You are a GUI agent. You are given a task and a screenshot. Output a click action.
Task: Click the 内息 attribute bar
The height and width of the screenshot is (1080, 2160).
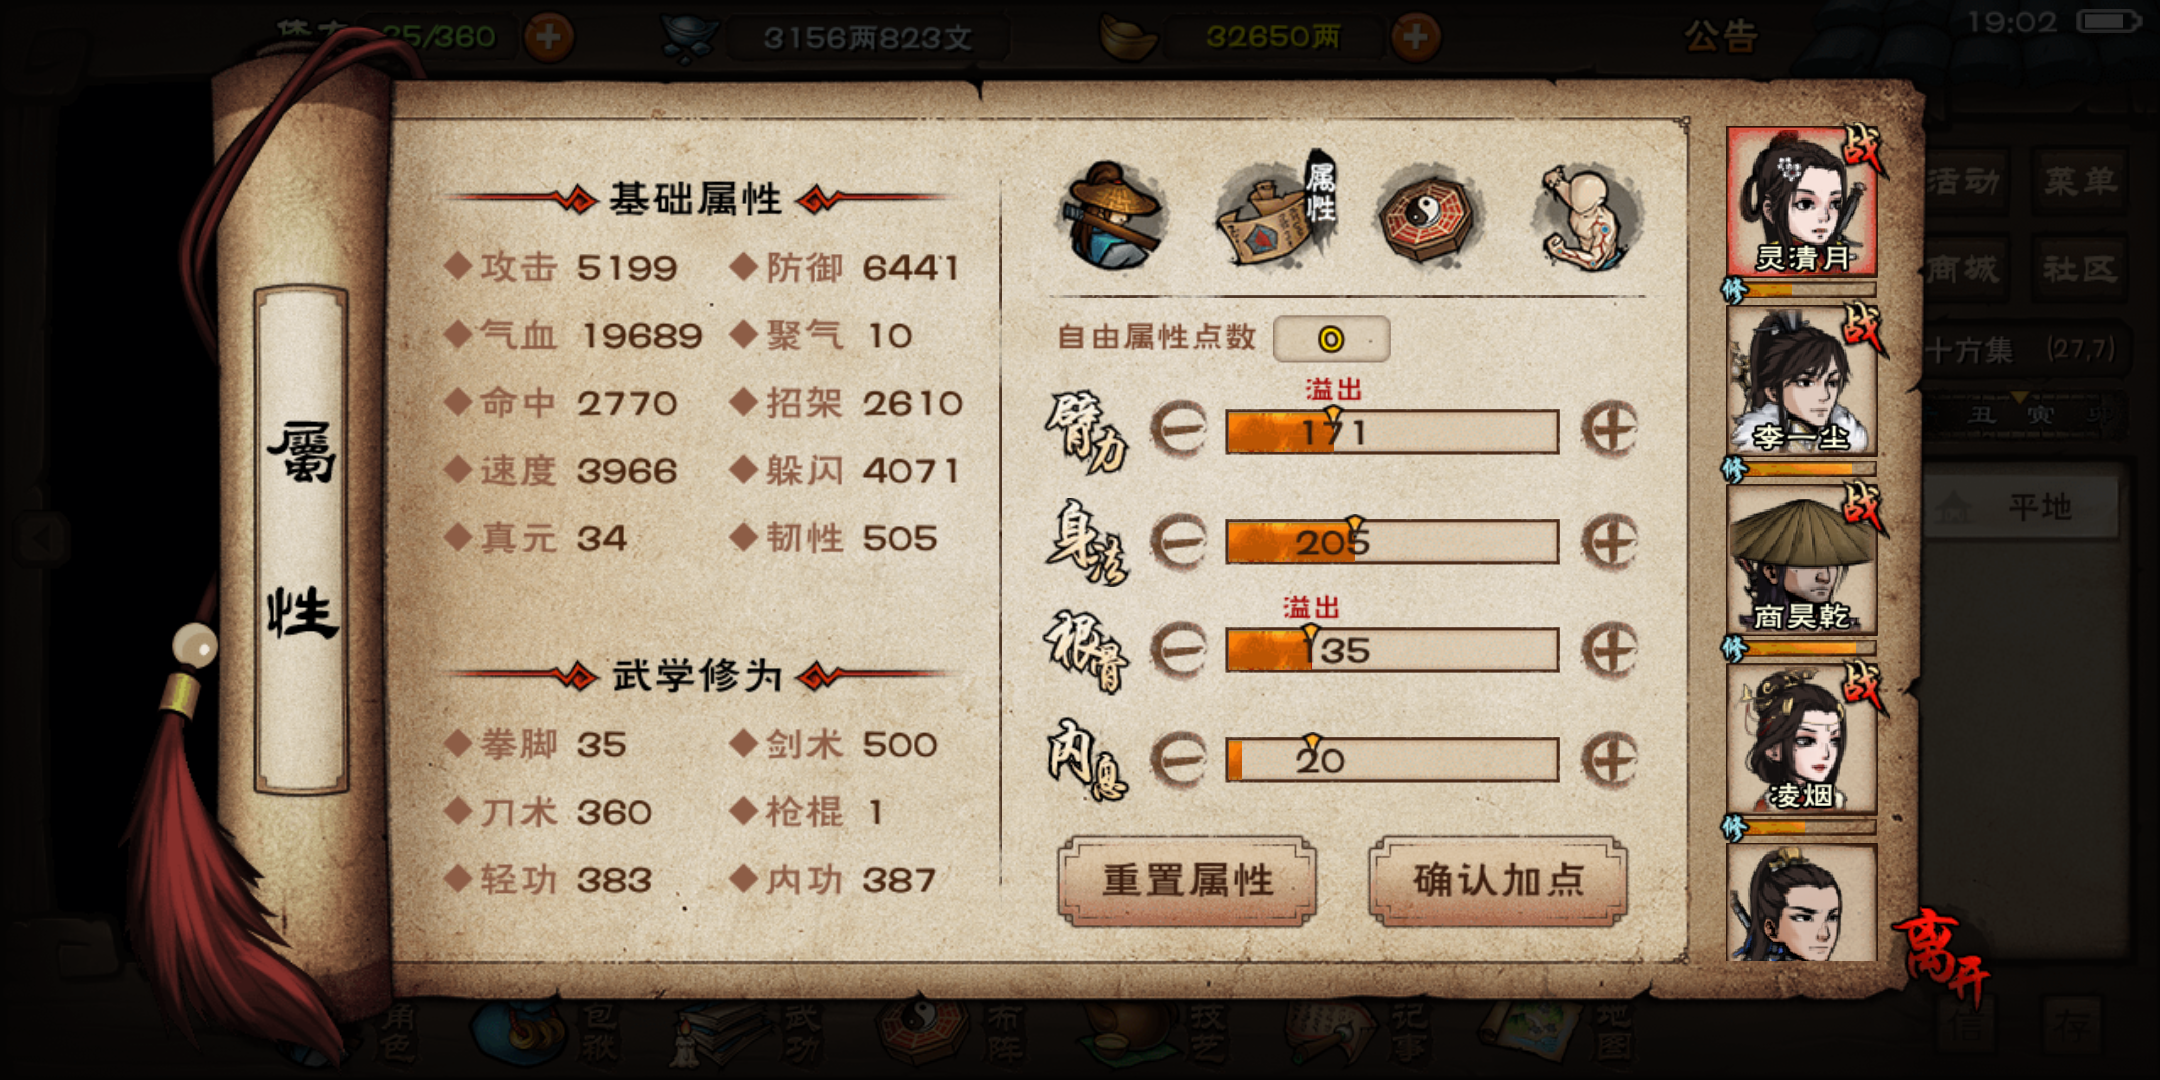pos(1392,760)
